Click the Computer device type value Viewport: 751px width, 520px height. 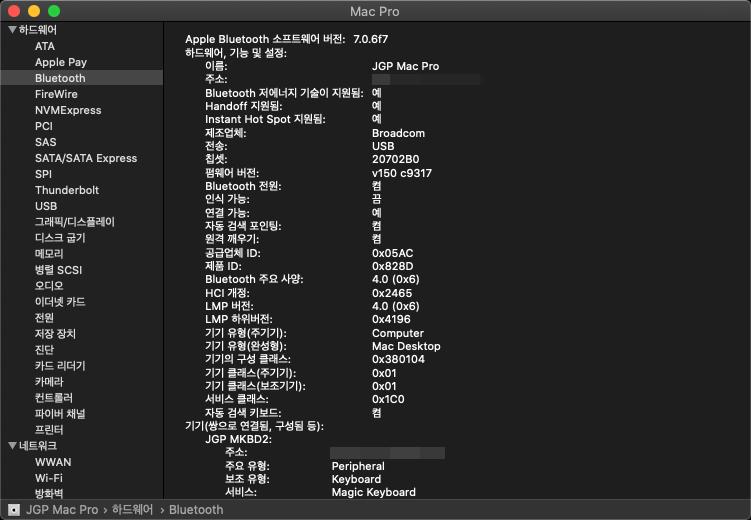click(398, 333)
